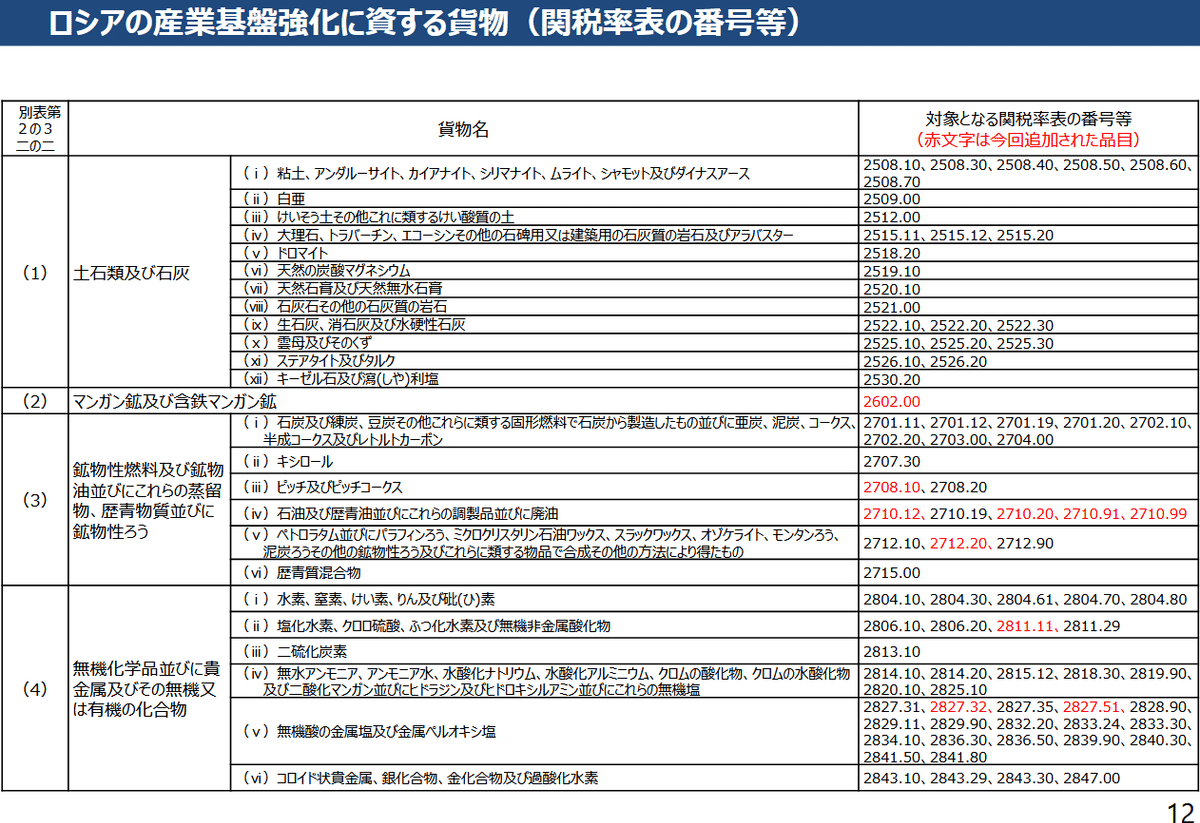1200x823 pixels.
Task: Click the 二硫化炭素 row
Action: (x=544, y=652)
